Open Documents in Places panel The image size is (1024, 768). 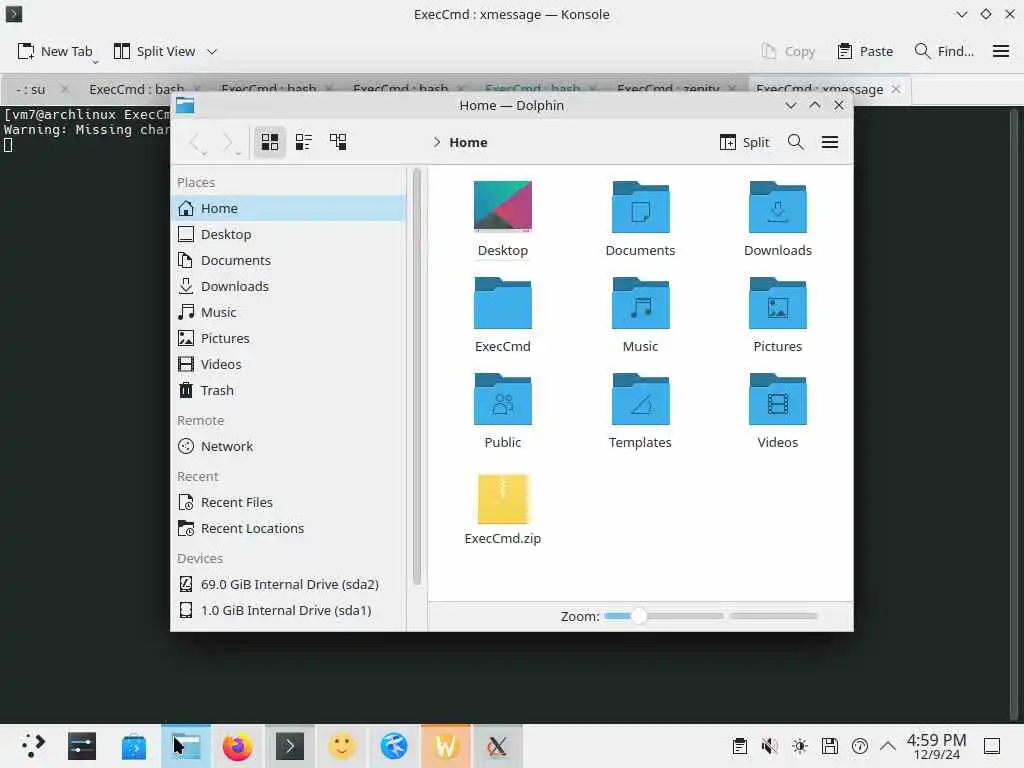(x=288, y=260)
